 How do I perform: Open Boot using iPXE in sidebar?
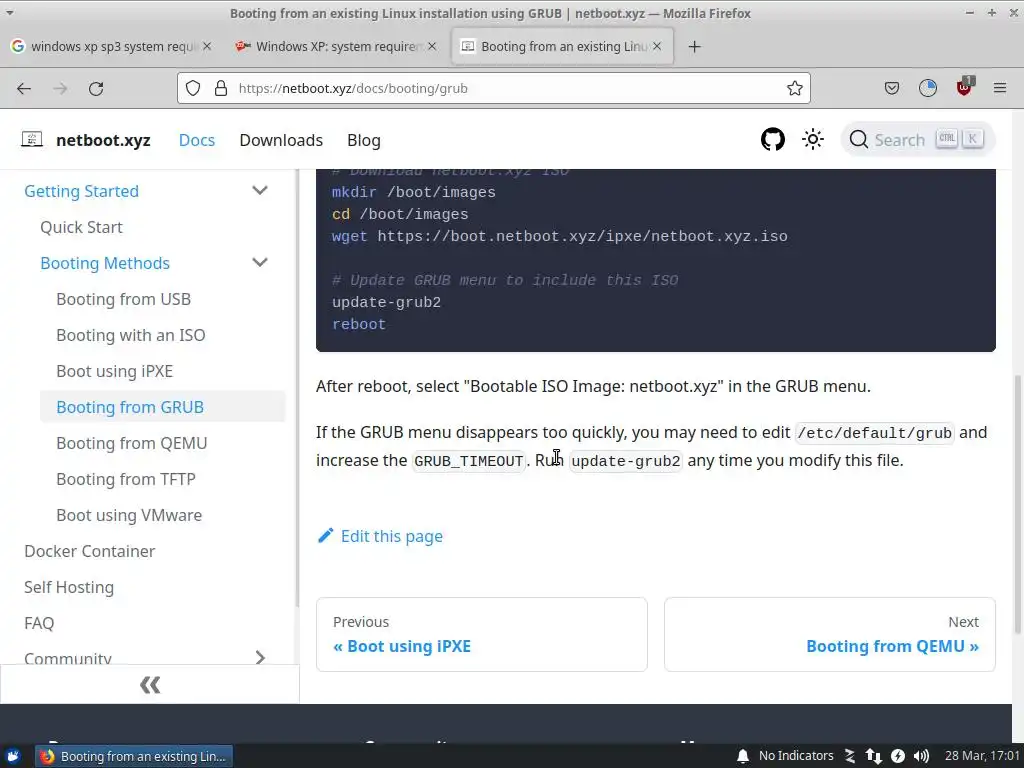114,370
